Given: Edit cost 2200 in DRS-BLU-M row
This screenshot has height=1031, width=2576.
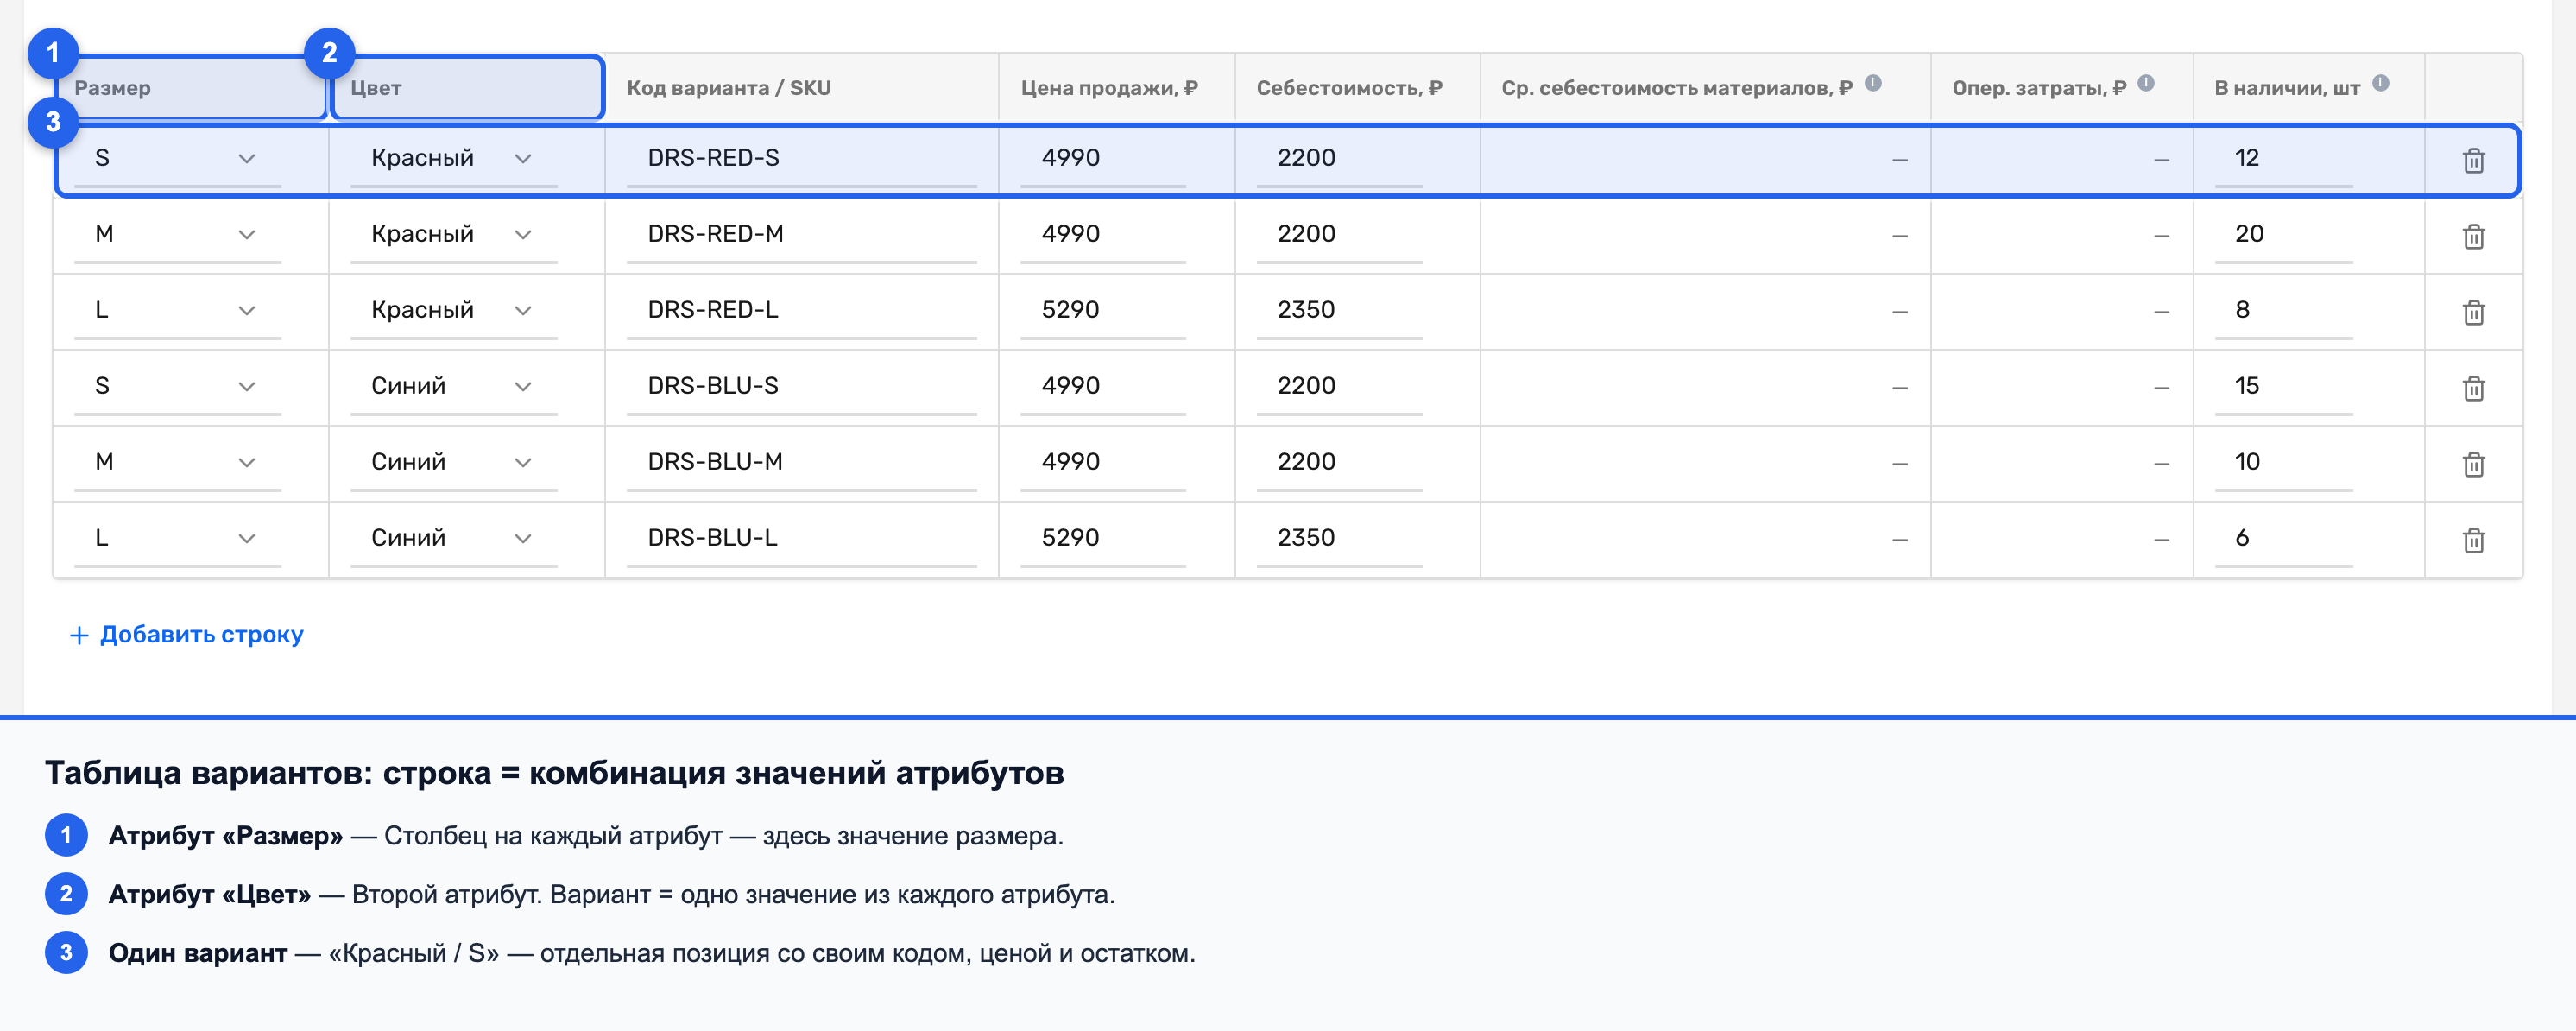Looking at the screenshot, I should pyautogui.click(x=1339, y=462).
